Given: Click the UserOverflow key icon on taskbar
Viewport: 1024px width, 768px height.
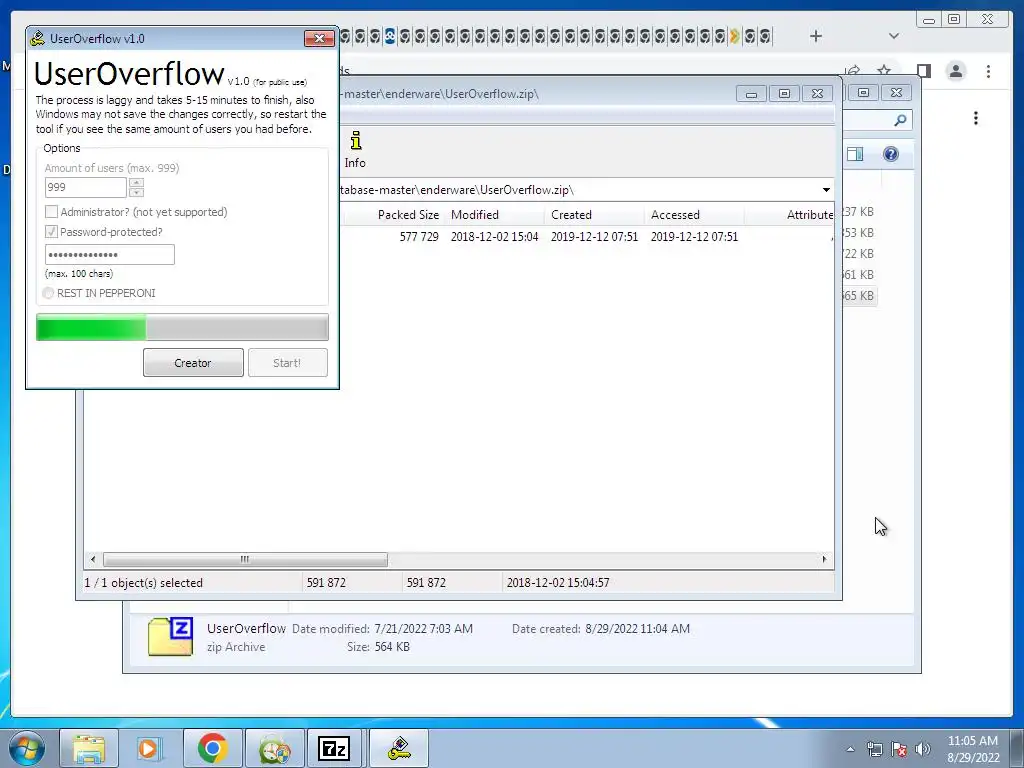Looking at the screenshot, I should tap(399, 748).
